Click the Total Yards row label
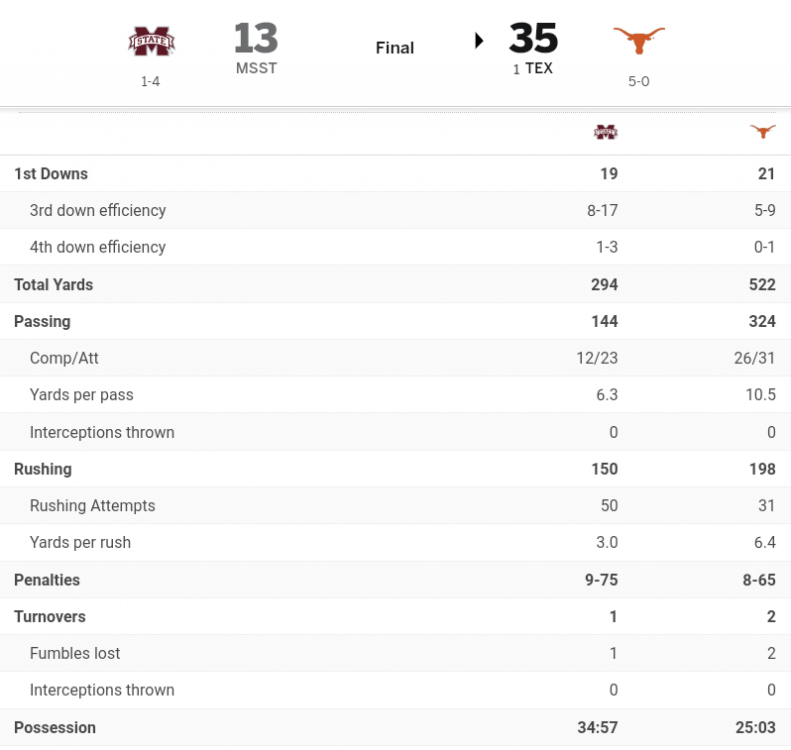The height and width of the screenshot is (750, 791). point(53,285)
